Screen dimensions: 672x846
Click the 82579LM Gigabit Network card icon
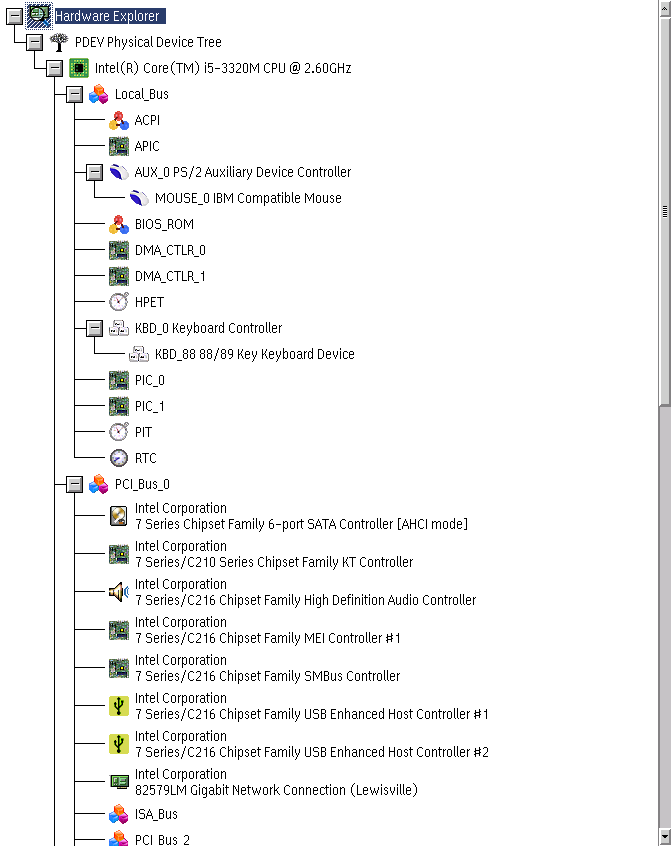tap(119, 781)
